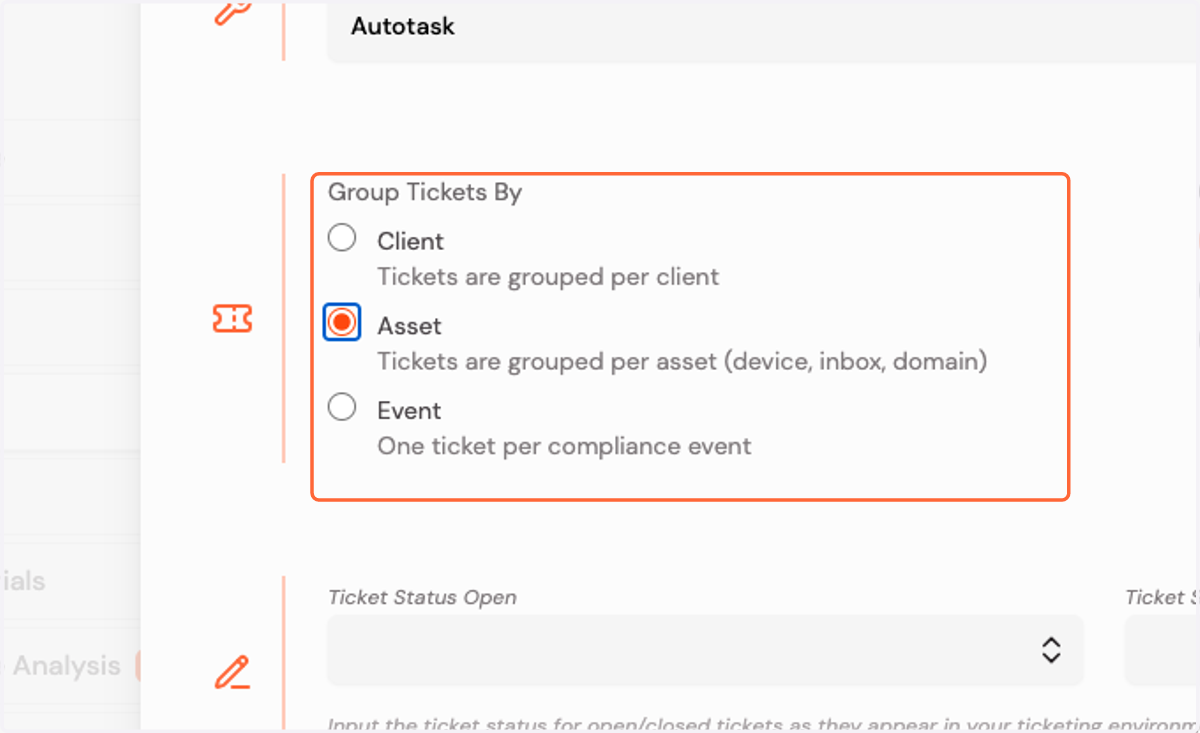Click the pencil edit icon beside Ticket Status
This screenshot has width=1200, height=733.
pyautogui.click(x=232, y=672)
